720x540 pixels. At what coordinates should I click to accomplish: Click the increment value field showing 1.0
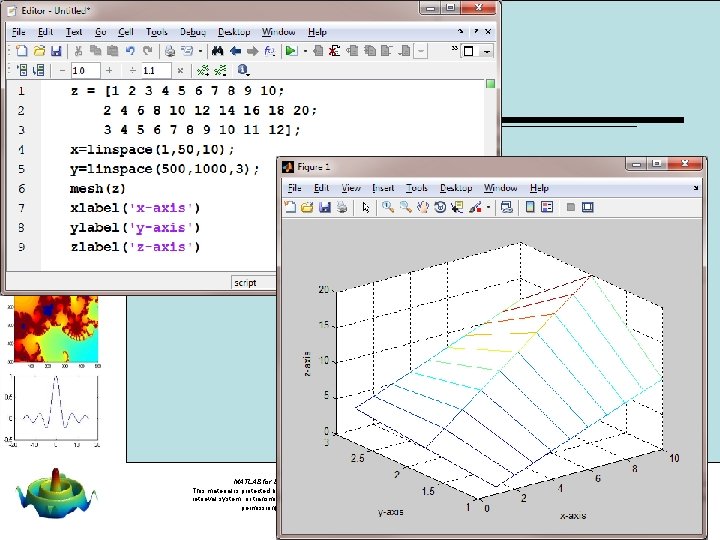(x=85, y=70)
